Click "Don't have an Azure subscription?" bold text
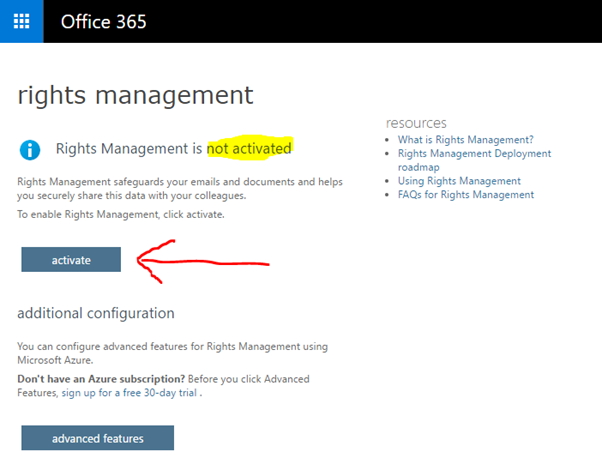The image size is (602, 470). 101,379
